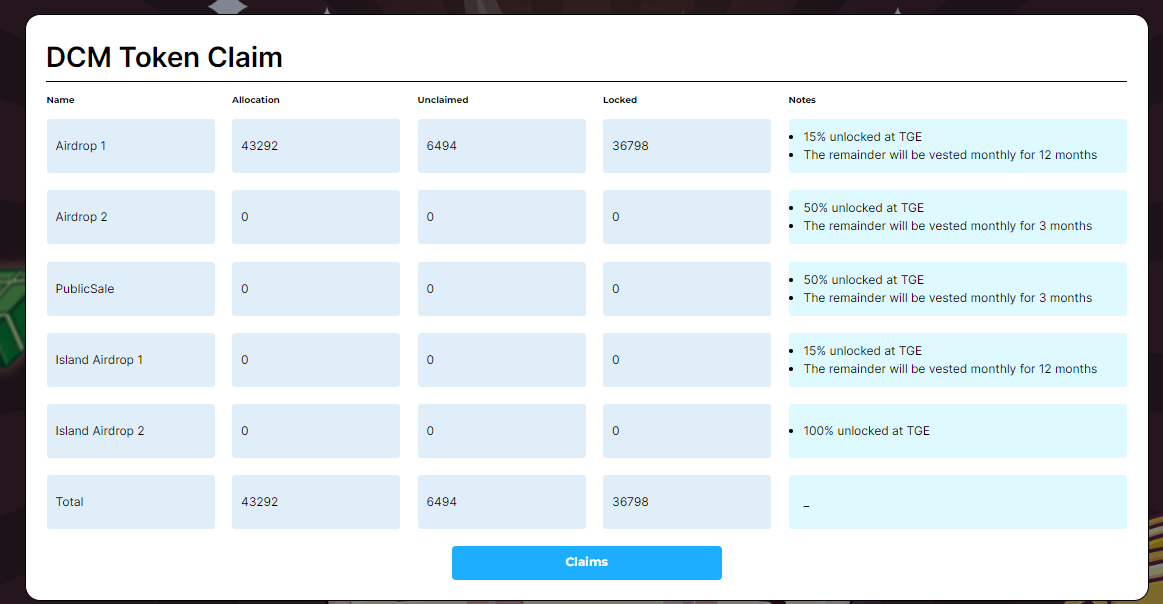Click Airdrop 2 allocation cell showing 0
Screen dimensions: 1163x604
(316, 217)
